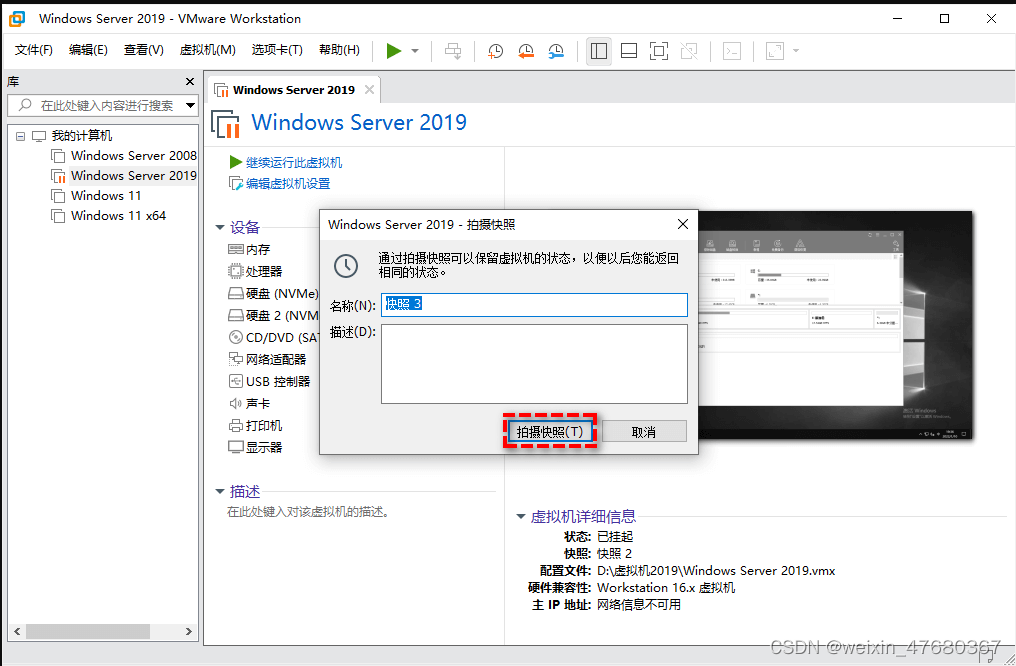The height and width of the screenshot is (666, 1016).
Task: Collapse the 我的计算机 tree node
Action: tap(20, 136)
